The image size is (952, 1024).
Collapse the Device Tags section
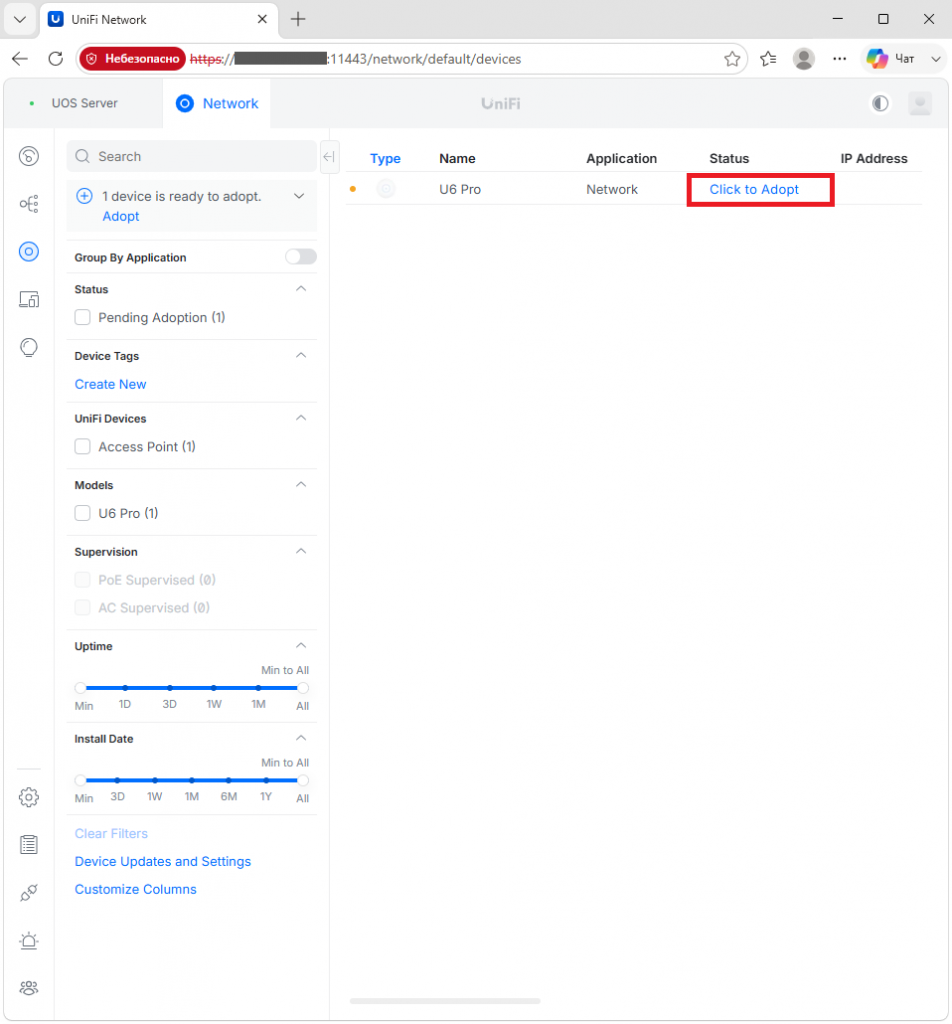(x=301, y=355)
